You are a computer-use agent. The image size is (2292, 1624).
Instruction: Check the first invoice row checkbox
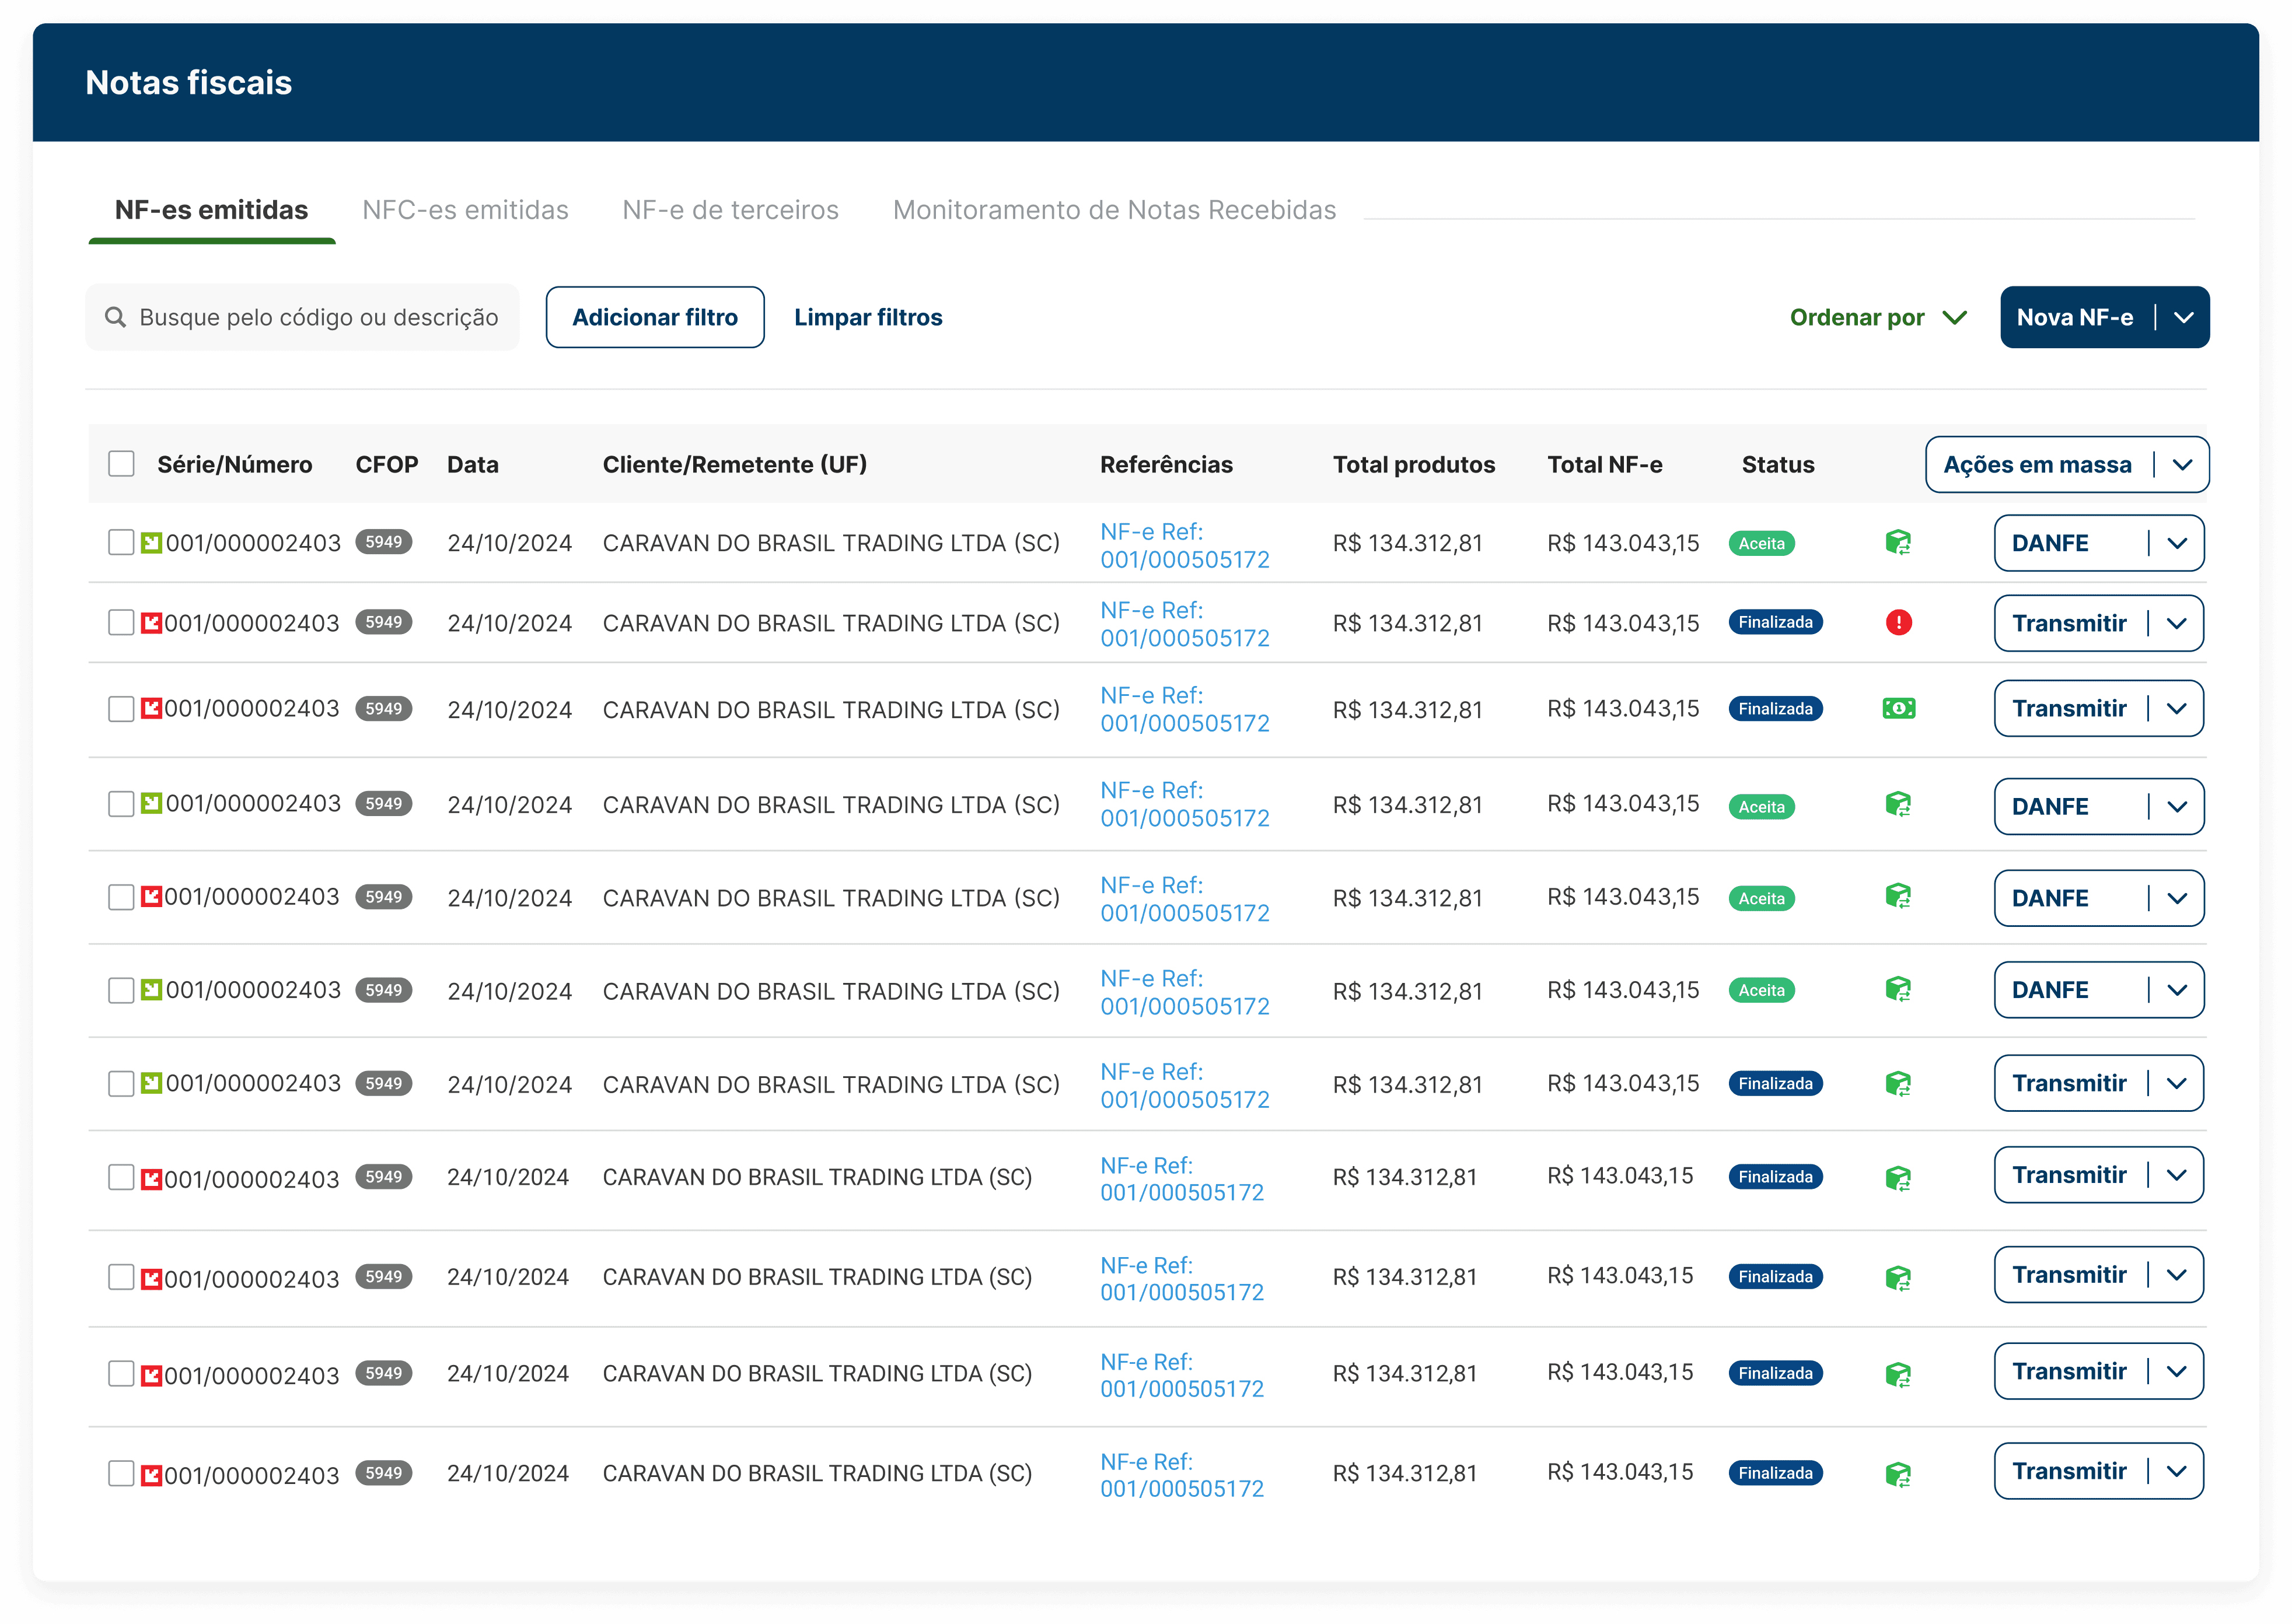121,542
